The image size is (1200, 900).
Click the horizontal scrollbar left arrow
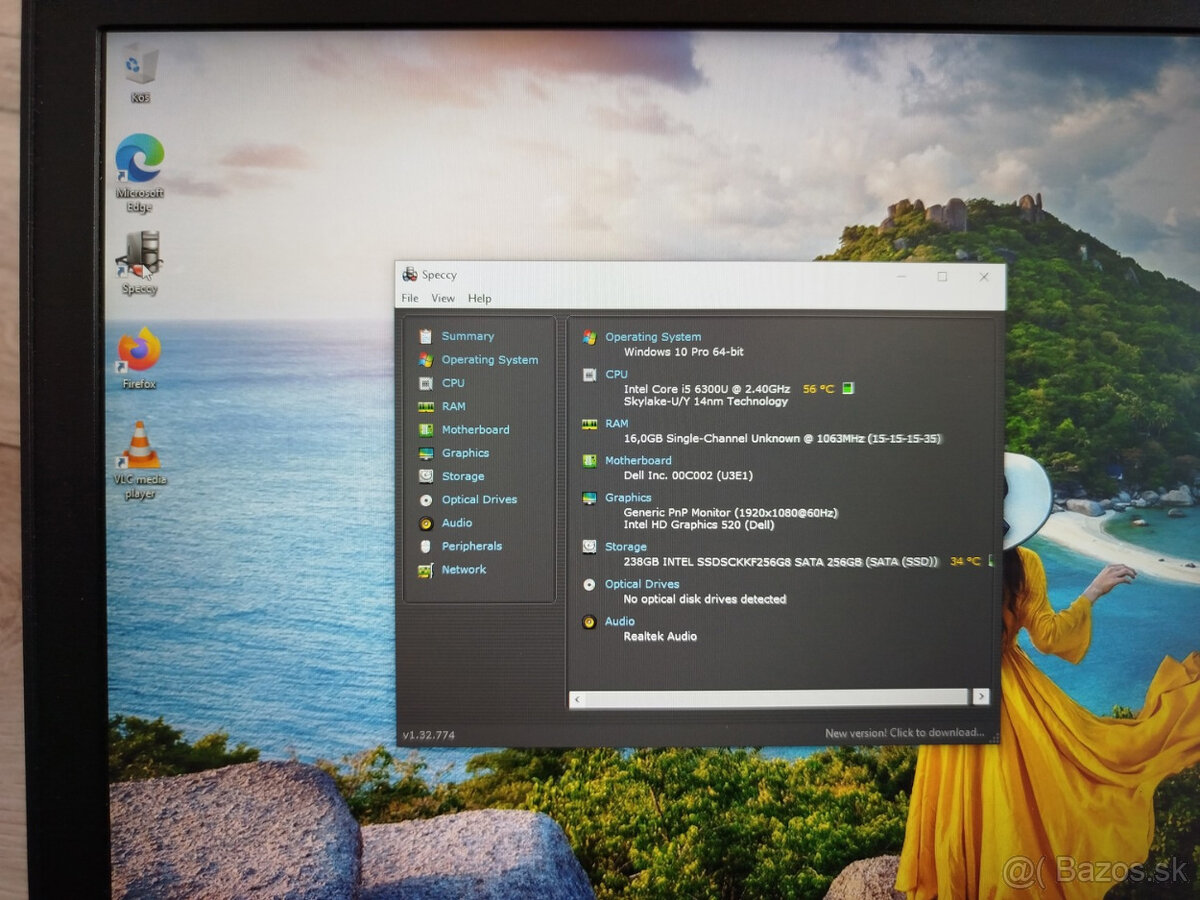tap(577, 697)
